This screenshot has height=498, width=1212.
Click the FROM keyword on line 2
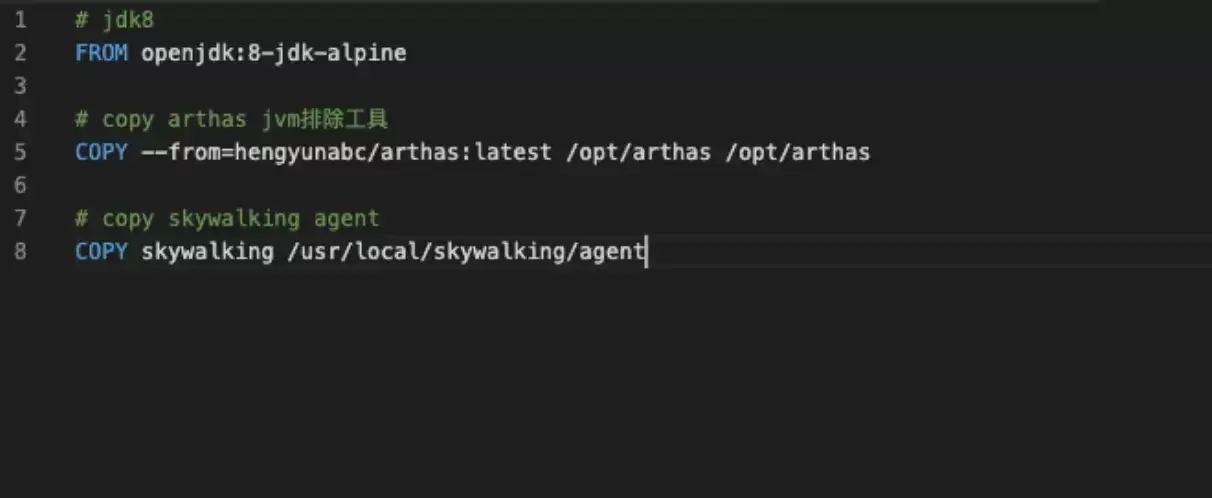coord(101,53)
